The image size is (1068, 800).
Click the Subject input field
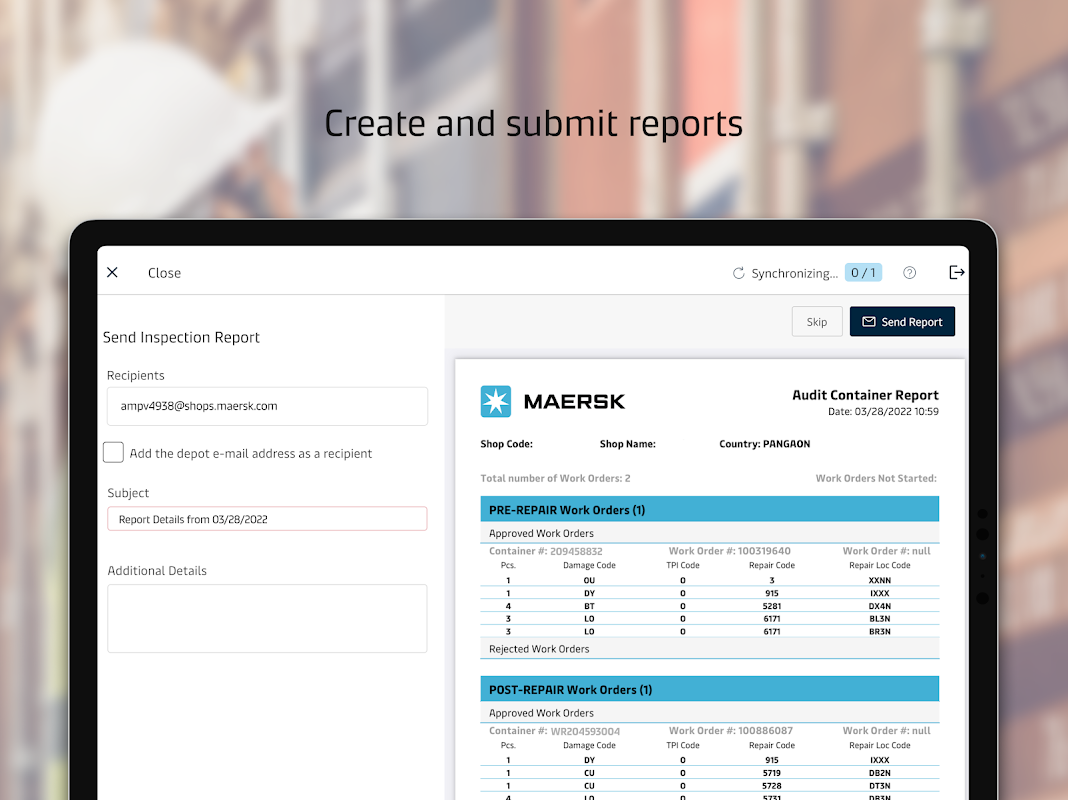(267, 519)
